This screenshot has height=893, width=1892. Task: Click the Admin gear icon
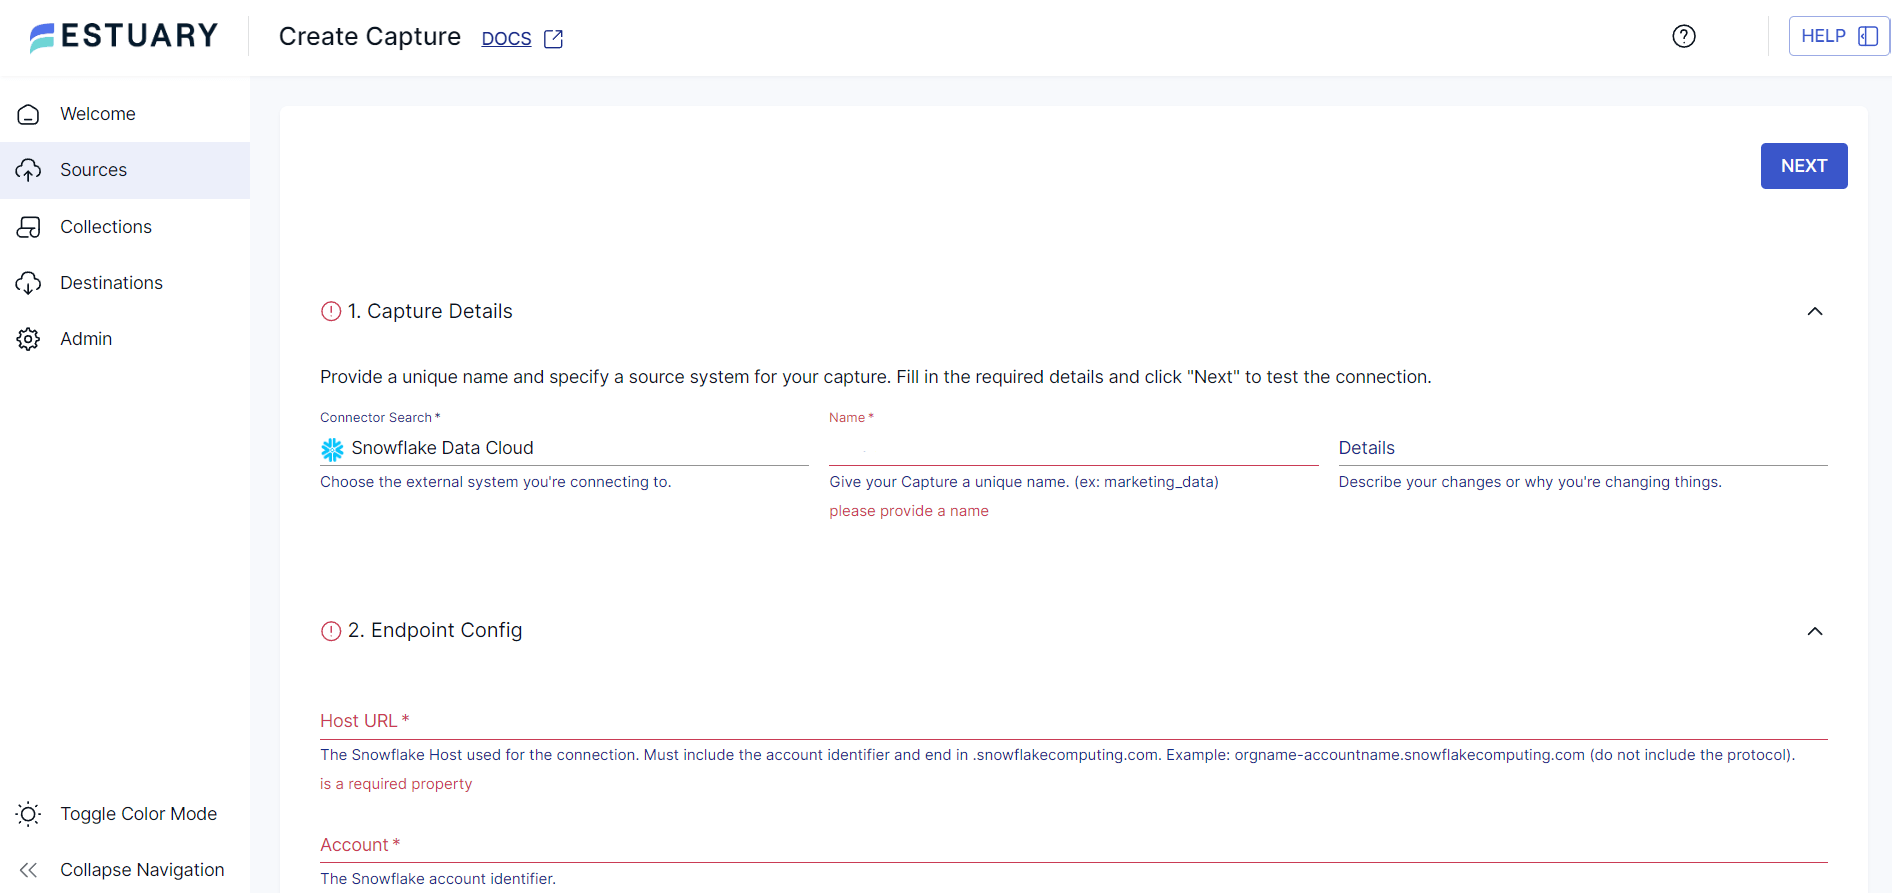(x=28, y=339)
